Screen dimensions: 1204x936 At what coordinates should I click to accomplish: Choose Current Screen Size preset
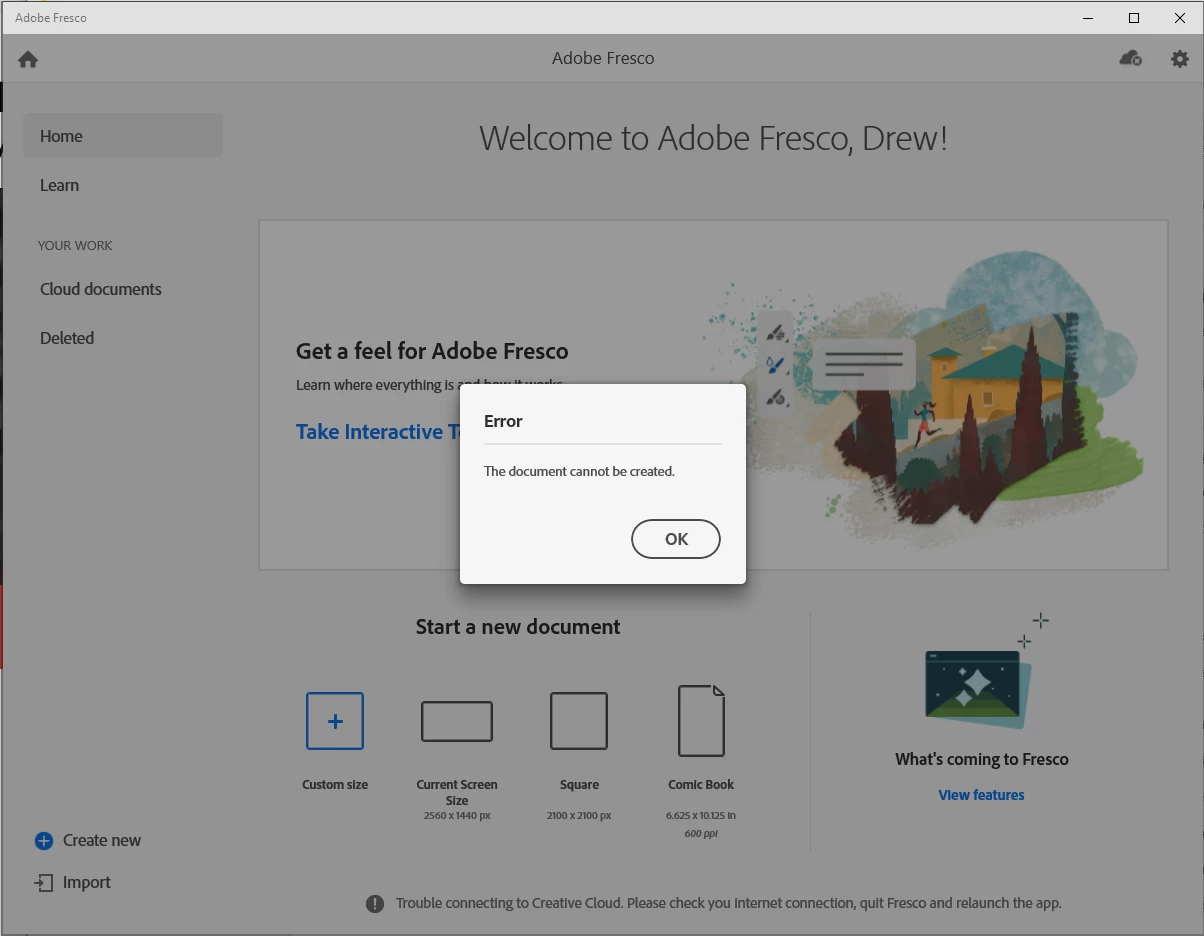(x=457, y=721)
